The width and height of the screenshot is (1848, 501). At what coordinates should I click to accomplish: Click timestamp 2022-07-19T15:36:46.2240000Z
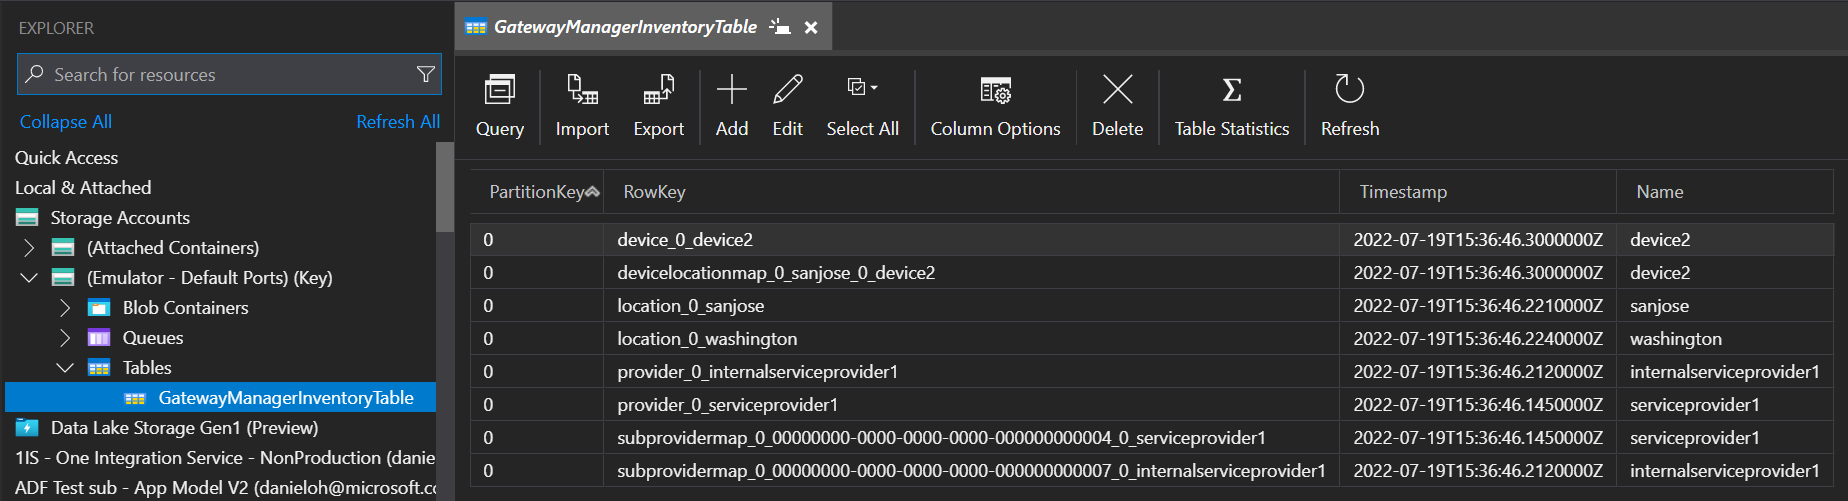[x=1478, y=338]
